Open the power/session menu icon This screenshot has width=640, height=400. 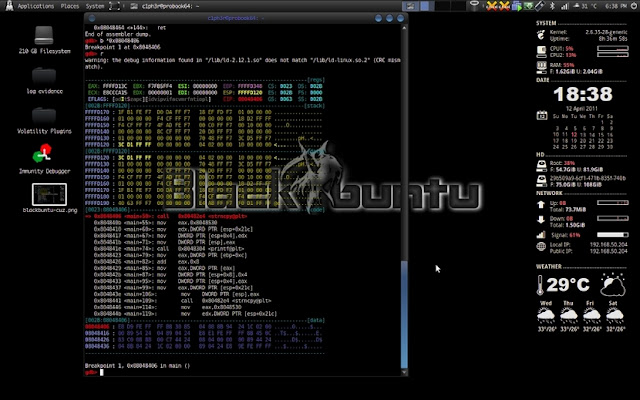[634, 6]
